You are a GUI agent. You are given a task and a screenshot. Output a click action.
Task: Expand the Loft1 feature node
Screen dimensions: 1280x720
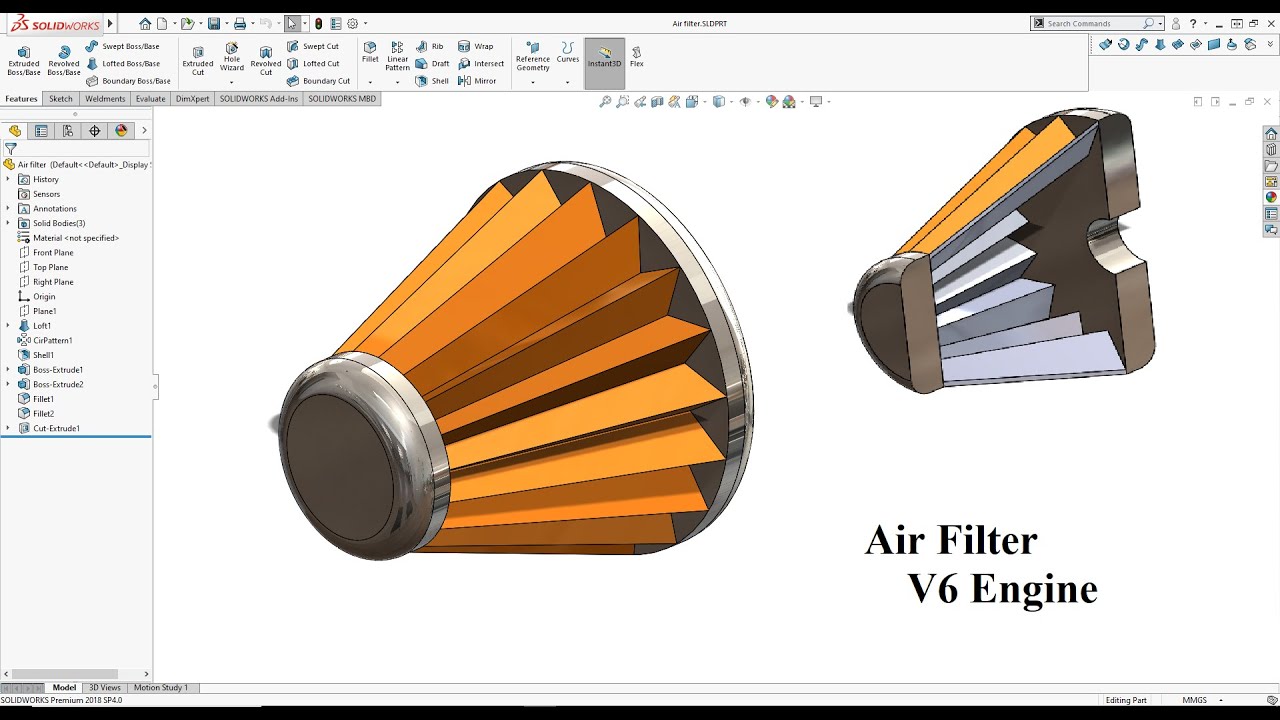click(8, 326)
